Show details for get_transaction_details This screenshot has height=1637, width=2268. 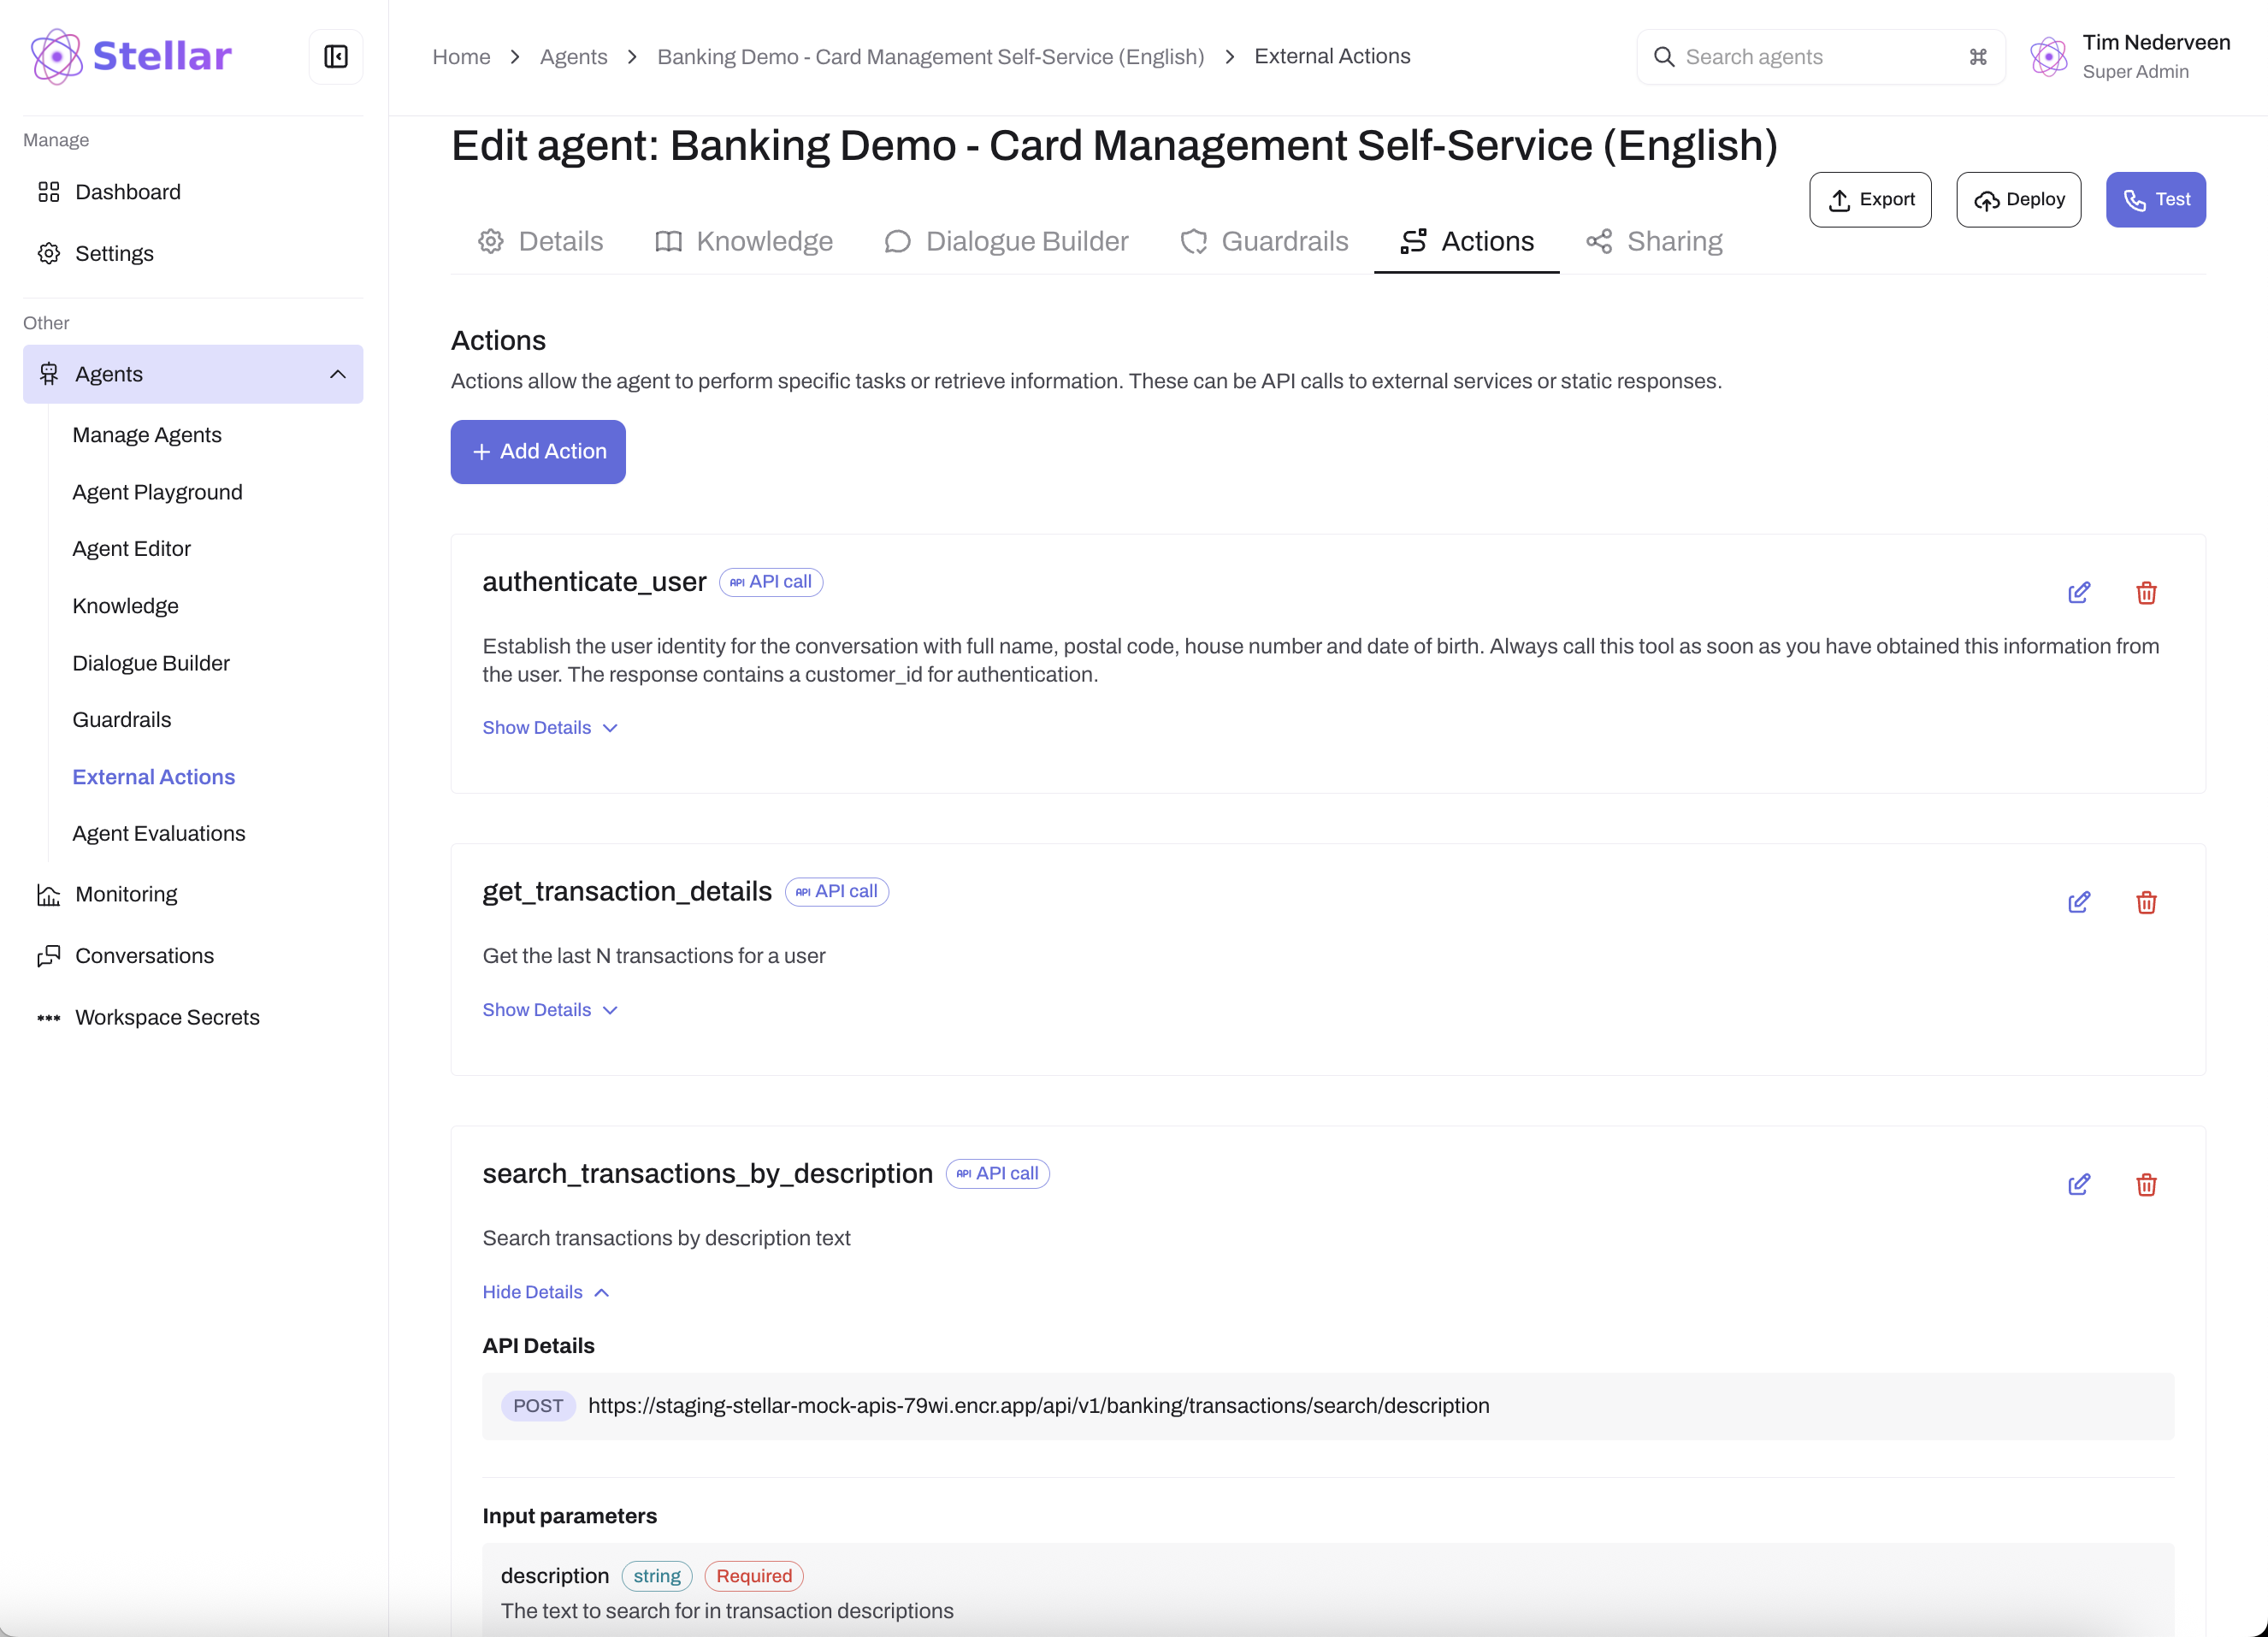point(549,1010)
